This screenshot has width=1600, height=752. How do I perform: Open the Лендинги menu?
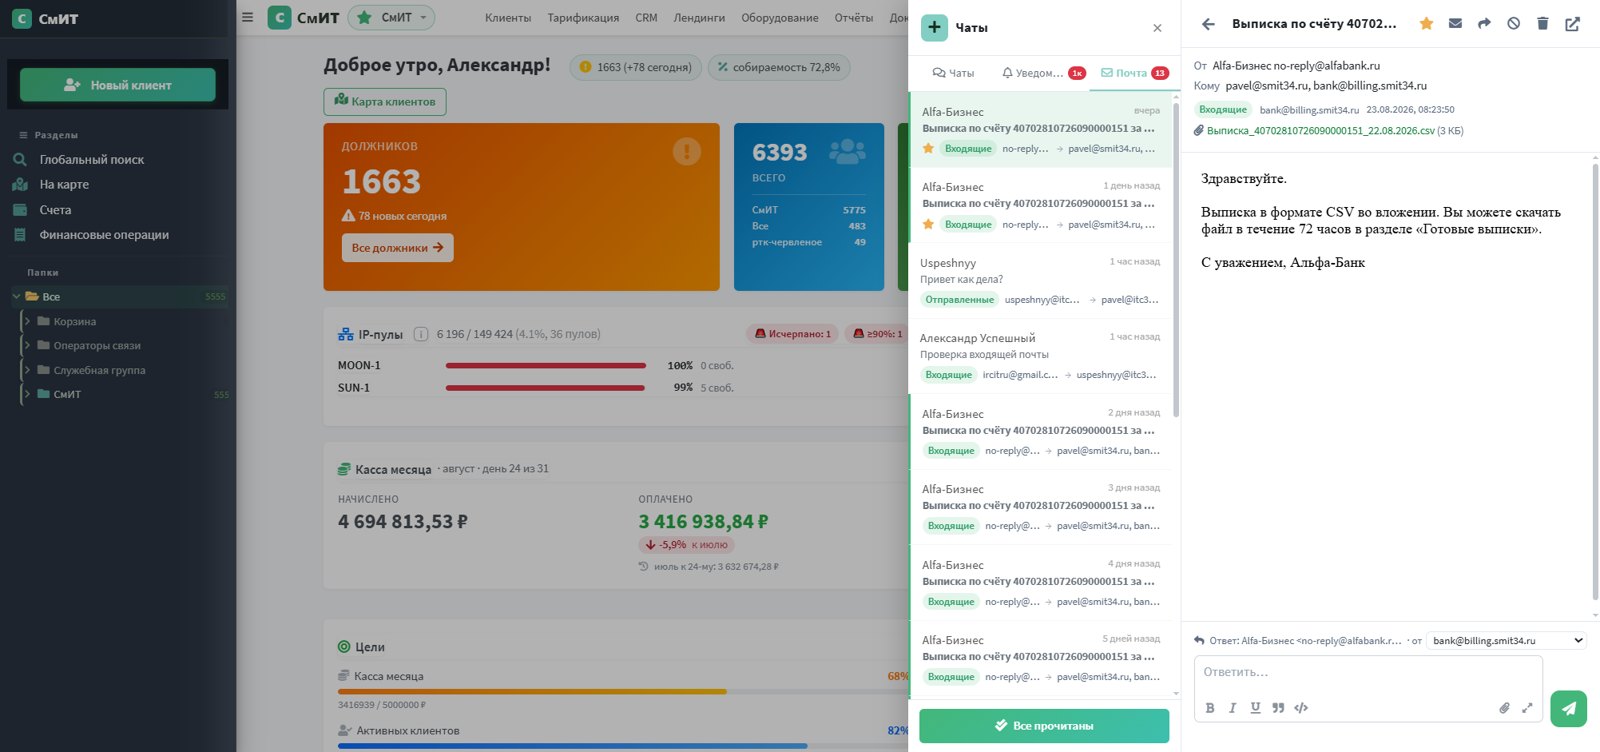pos(699,18)
